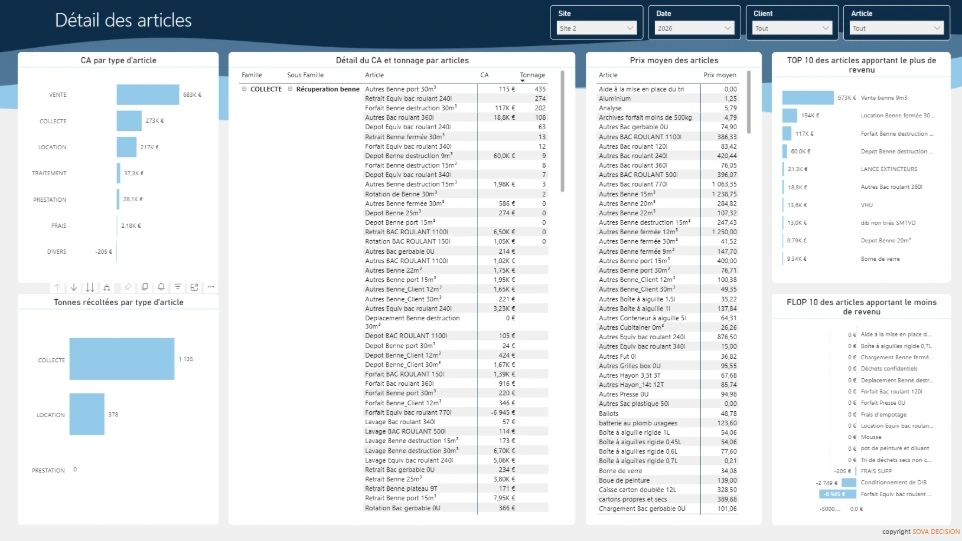Collapse the COLLECTE family row
962x541 pixels.
click(244, 89)
